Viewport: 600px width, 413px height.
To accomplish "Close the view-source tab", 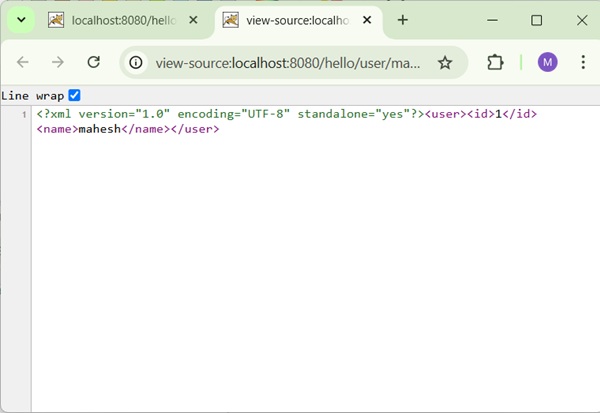I will (x=367, y=20).
